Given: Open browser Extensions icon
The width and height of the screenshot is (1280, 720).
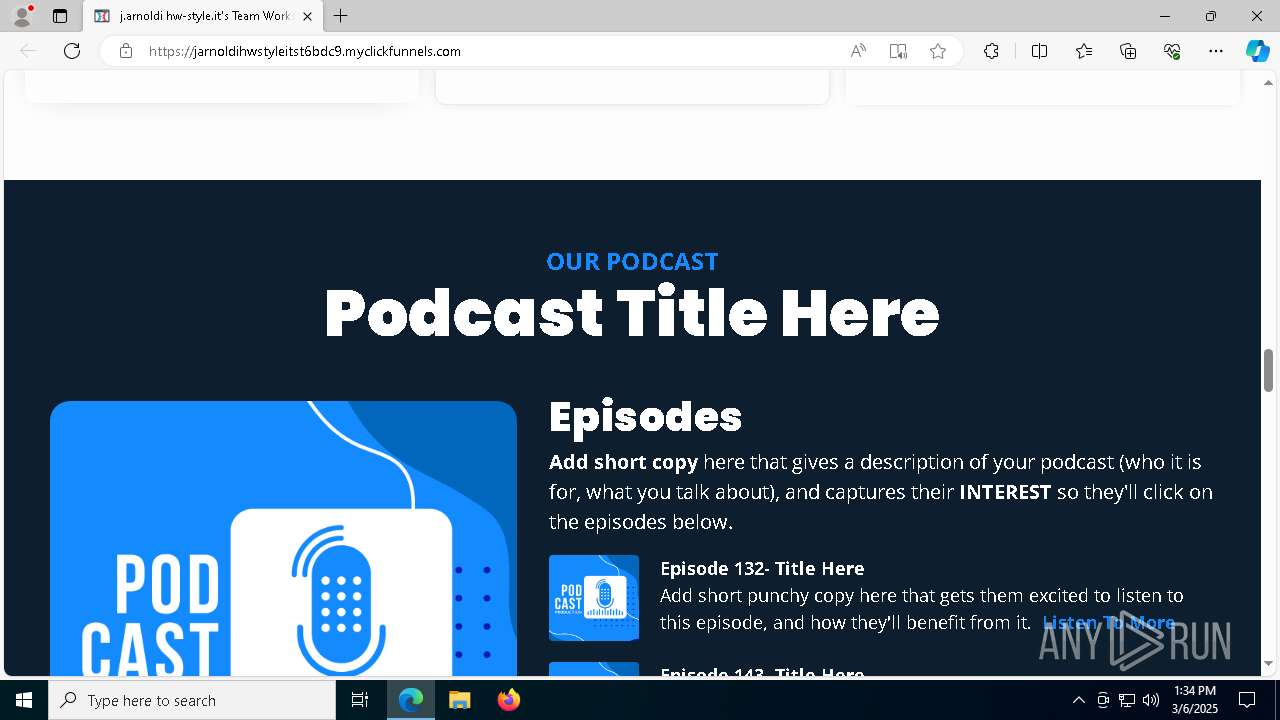Looking at the screenshot, I should point(991,51).
